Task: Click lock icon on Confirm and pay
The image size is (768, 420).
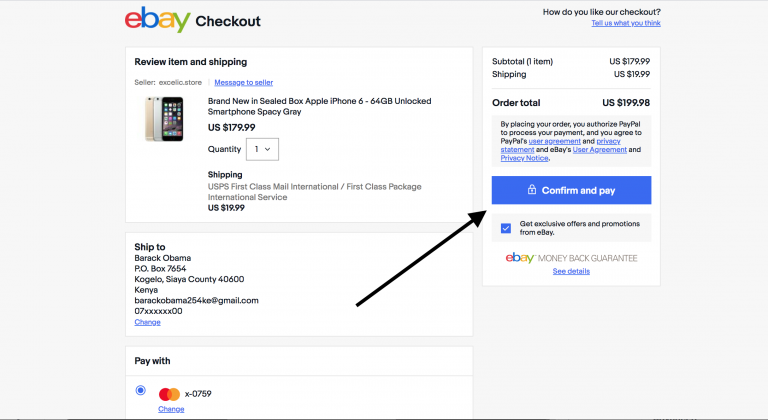Action: click(532, 190)
